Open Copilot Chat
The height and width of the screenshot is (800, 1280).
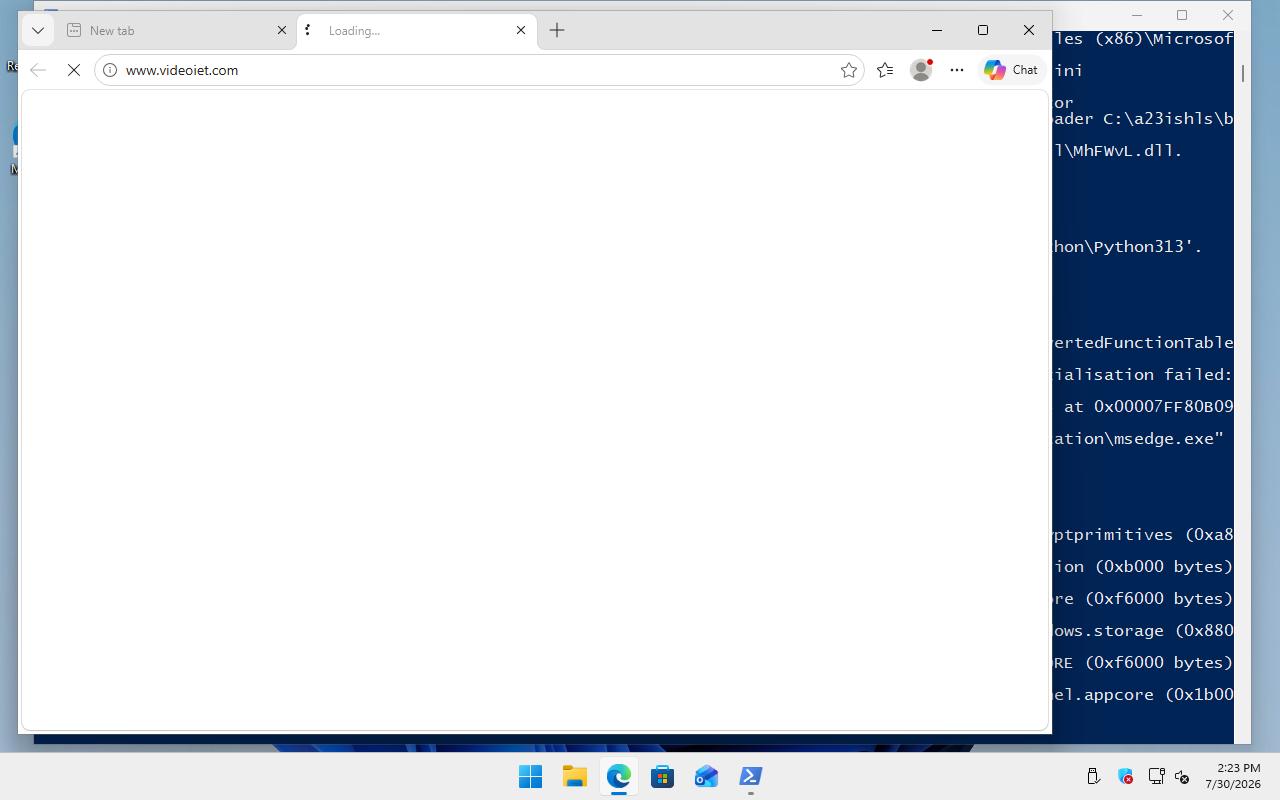point(1011,70)
